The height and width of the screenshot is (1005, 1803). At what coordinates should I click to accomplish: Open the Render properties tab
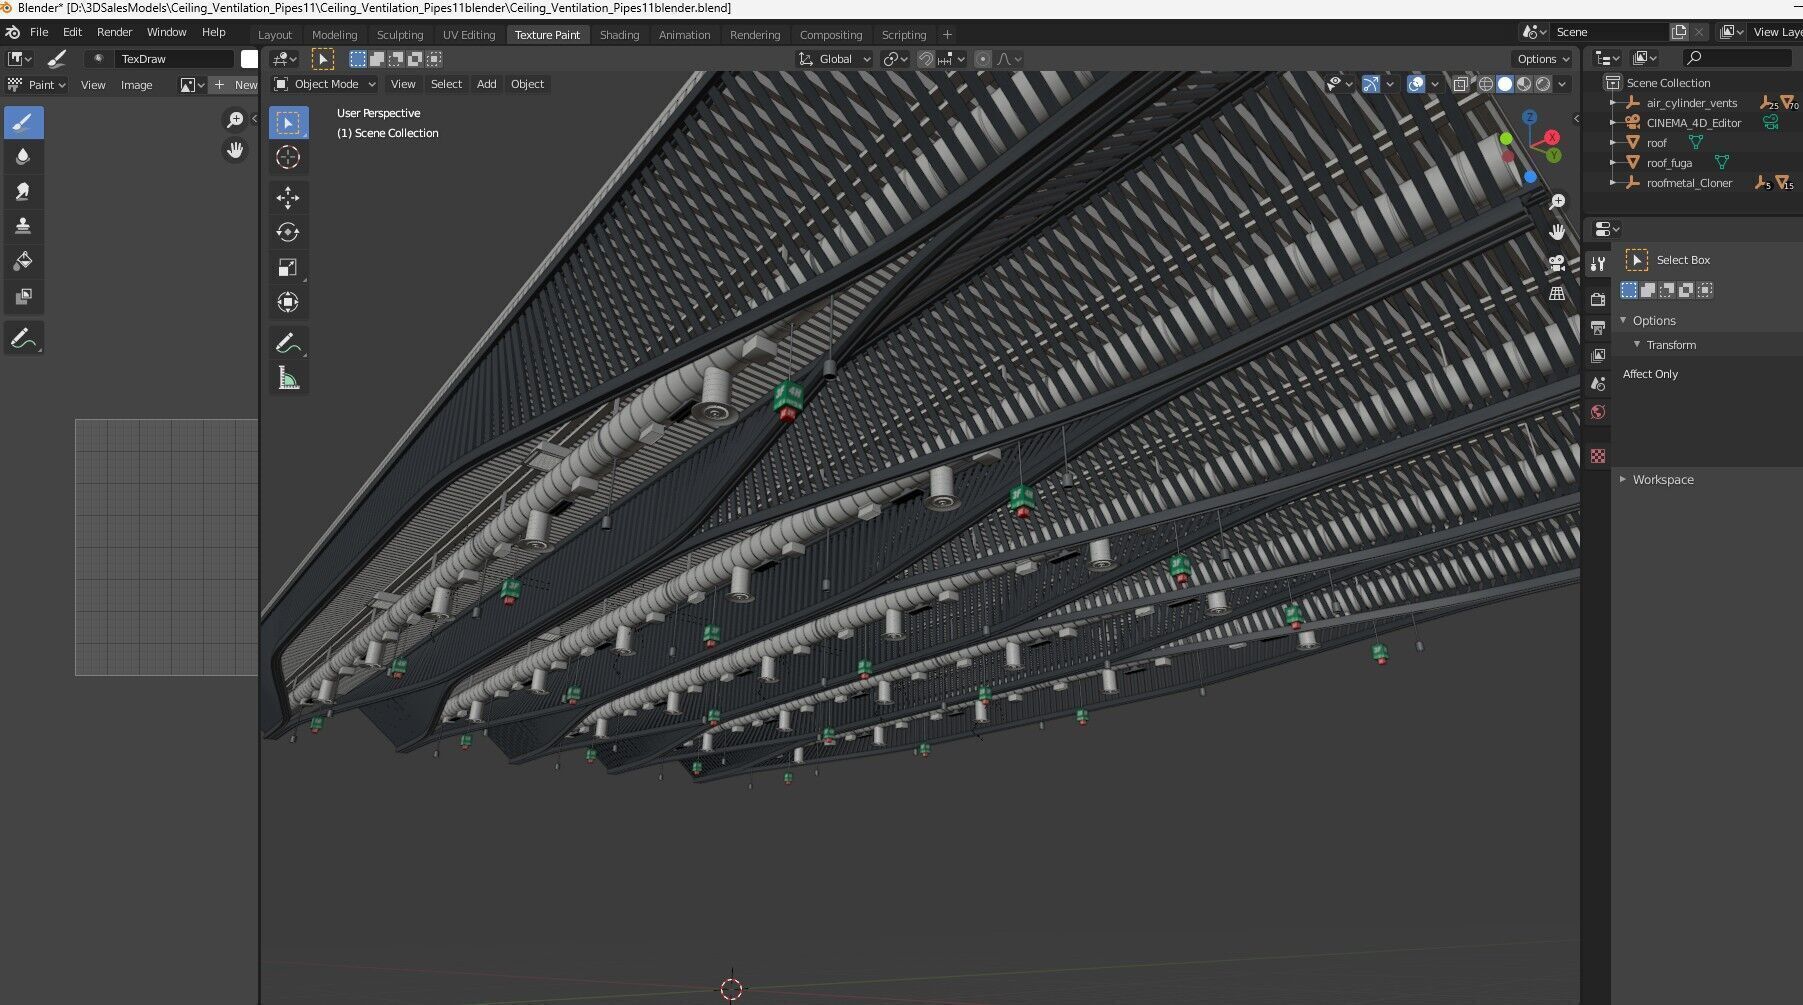1598,299
